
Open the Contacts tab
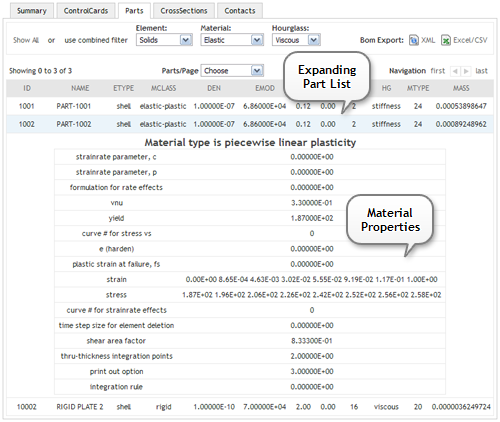(x=240, y=11)
